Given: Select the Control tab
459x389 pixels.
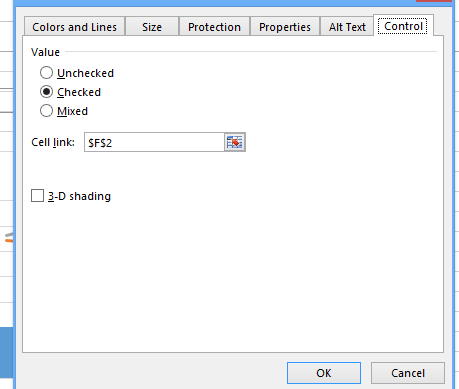Looking at the screenshot, I should (x=403, y=26).
